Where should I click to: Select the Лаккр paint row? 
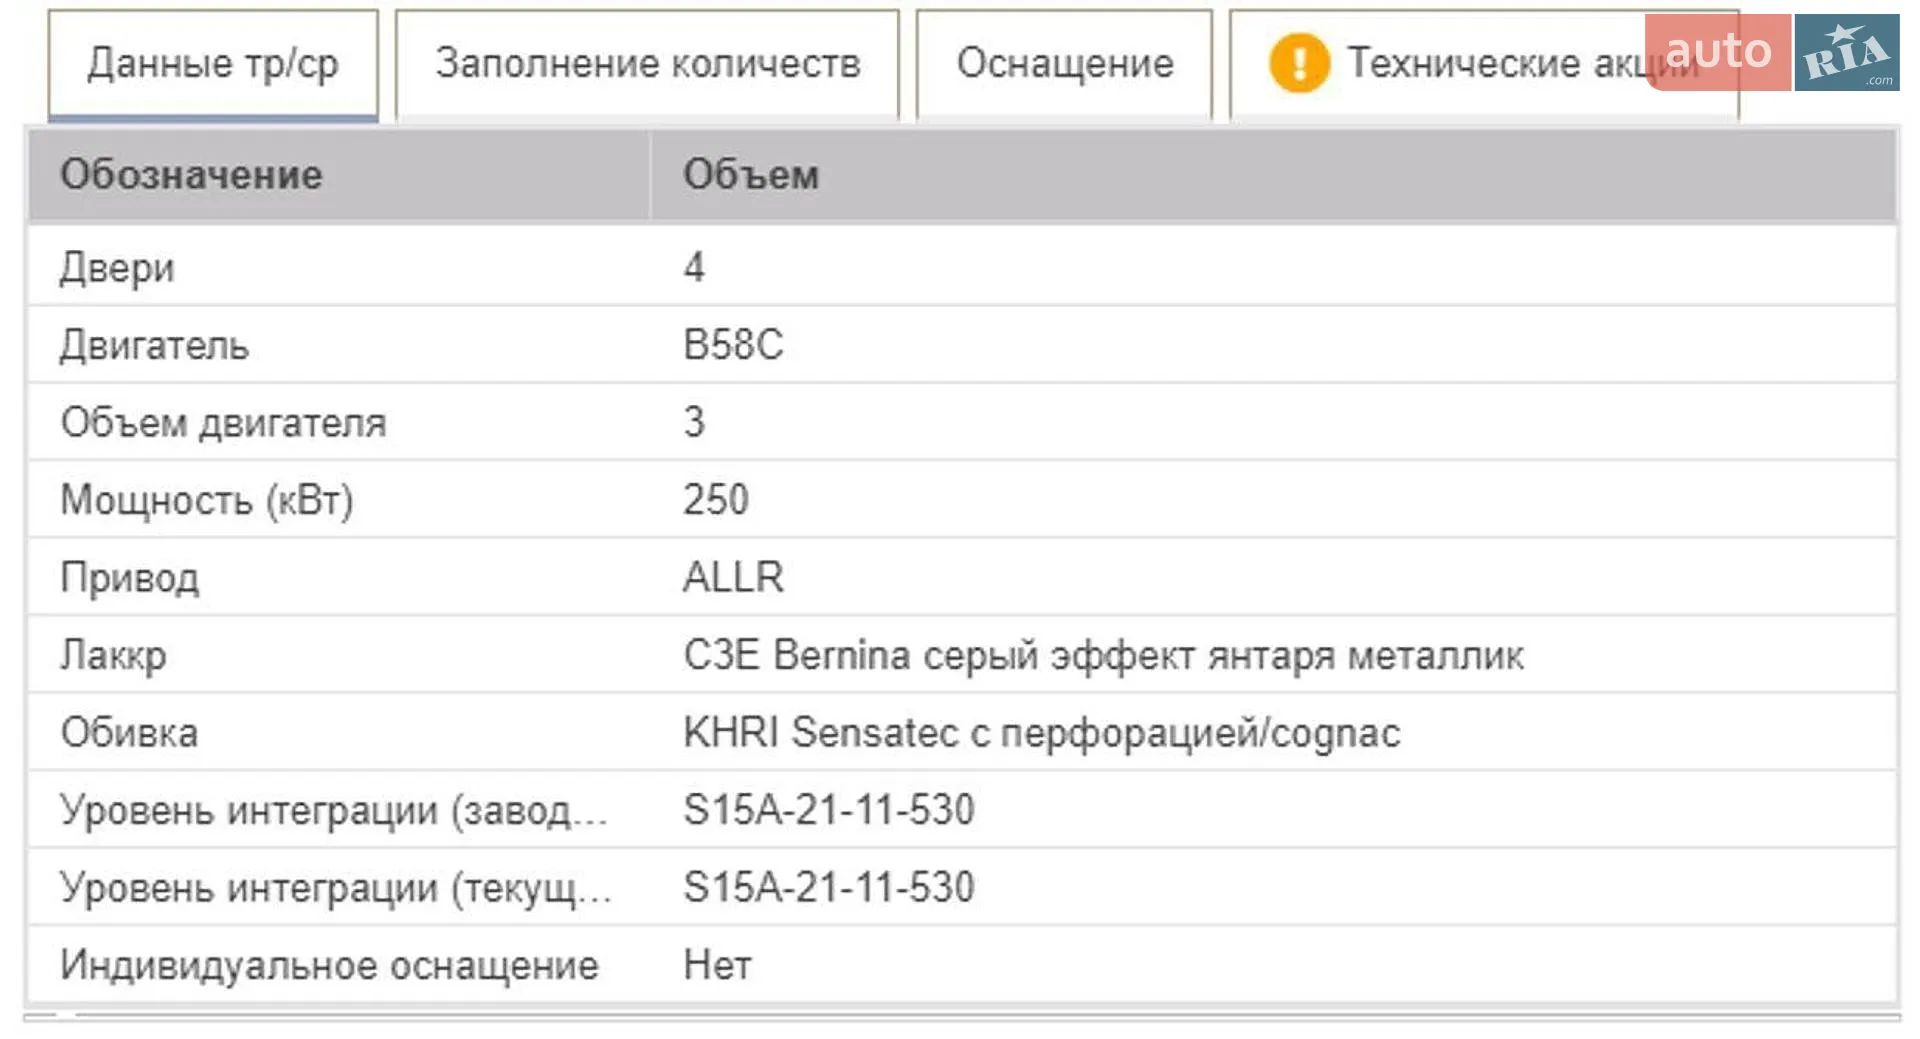962,655
